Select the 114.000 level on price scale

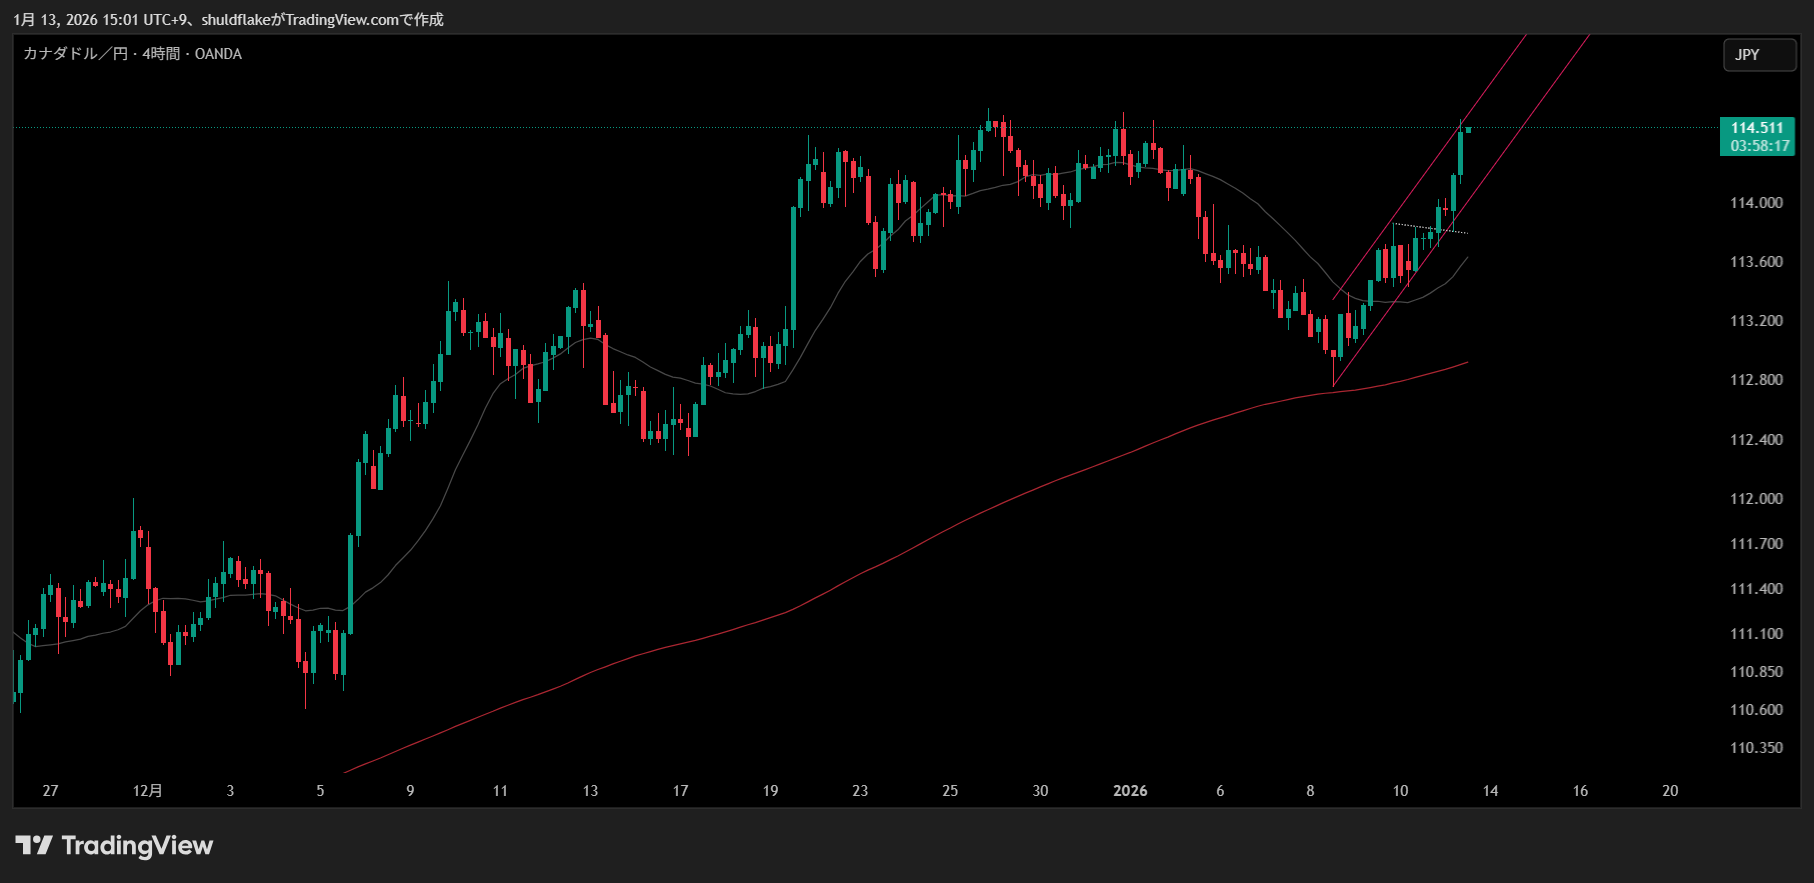coord(1755,203)
